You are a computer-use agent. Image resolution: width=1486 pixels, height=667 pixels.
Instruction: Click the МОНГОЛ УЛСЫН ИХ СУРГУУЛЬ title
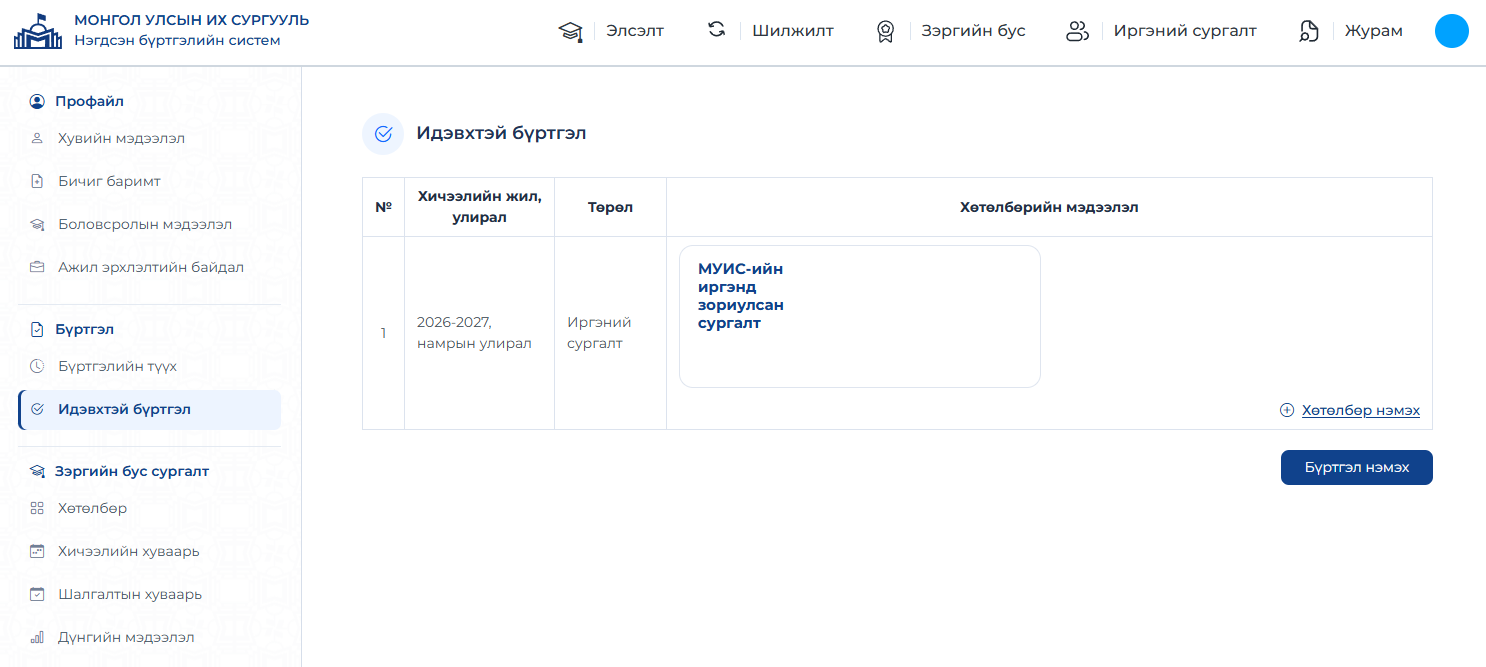point(191,20)
